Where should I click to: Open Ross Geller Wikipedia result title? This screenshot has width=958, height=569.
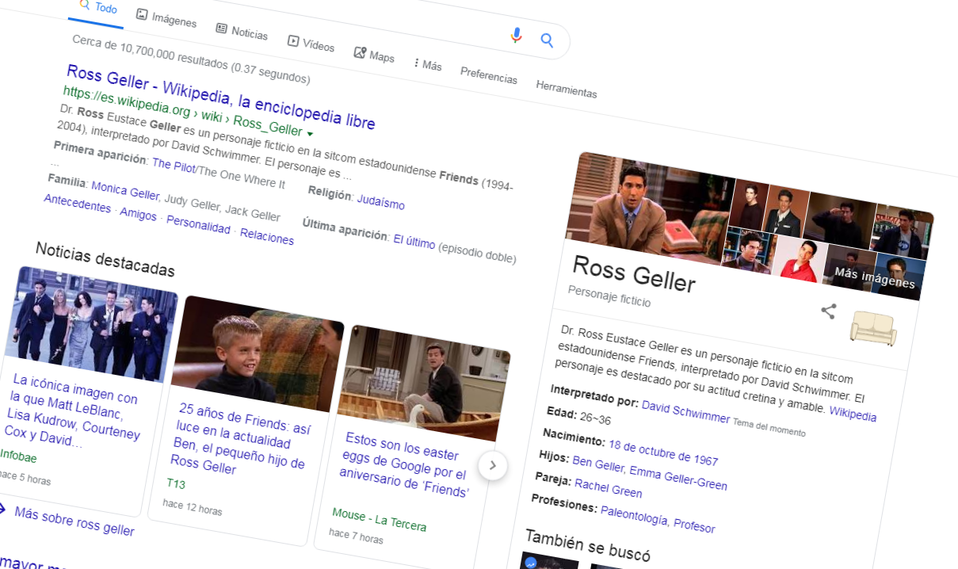point(221,97)
